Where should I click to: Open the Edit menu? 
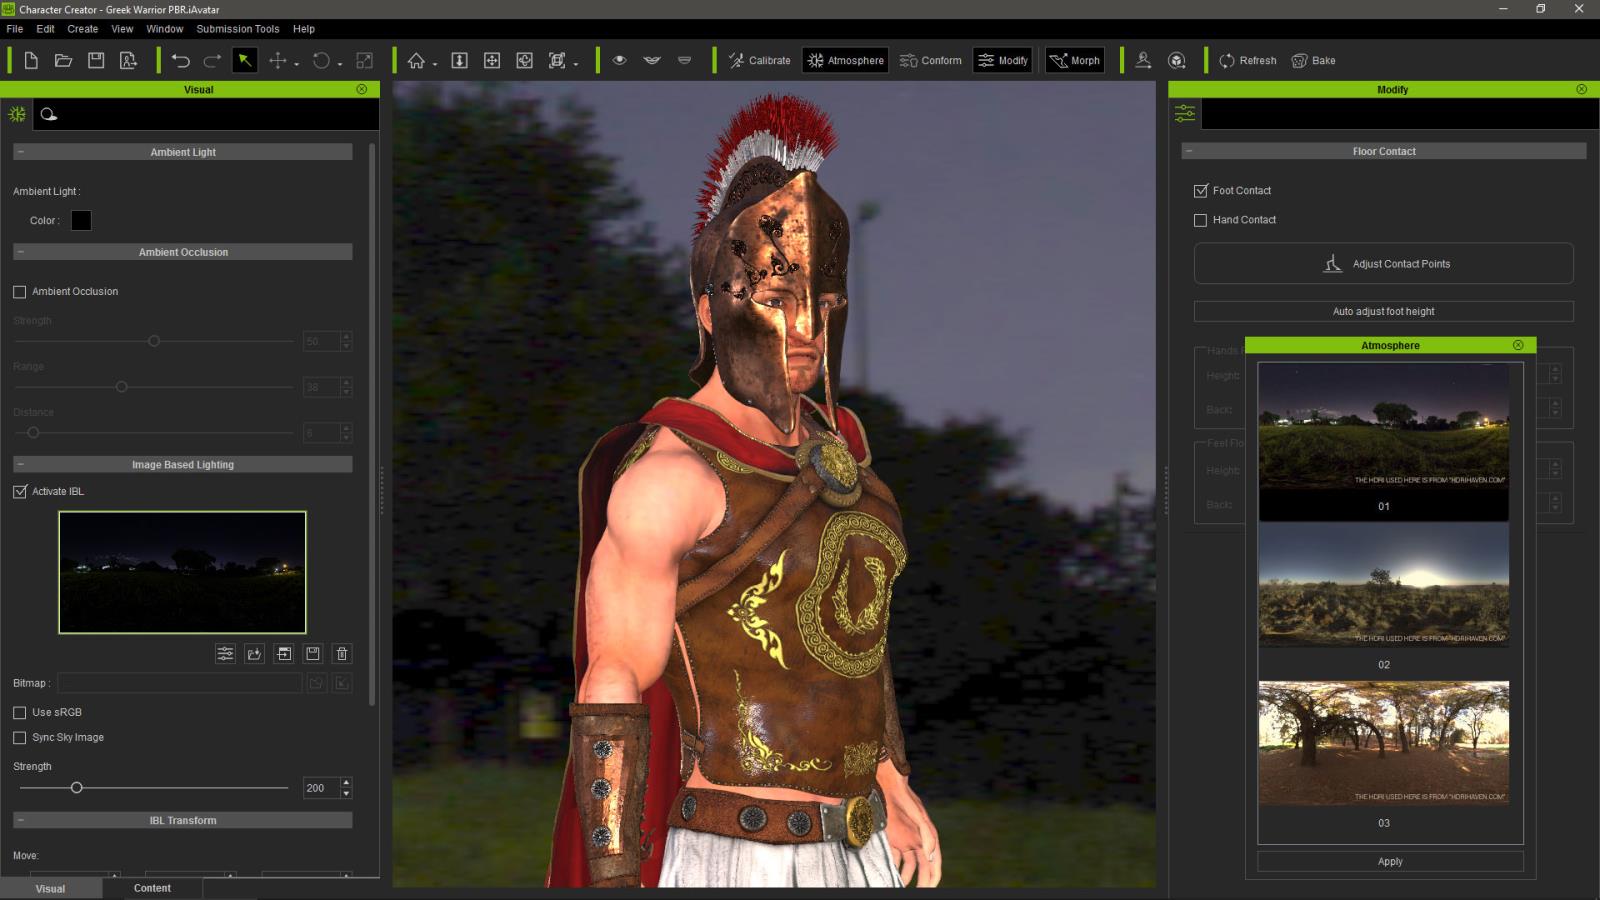[46, 29]
